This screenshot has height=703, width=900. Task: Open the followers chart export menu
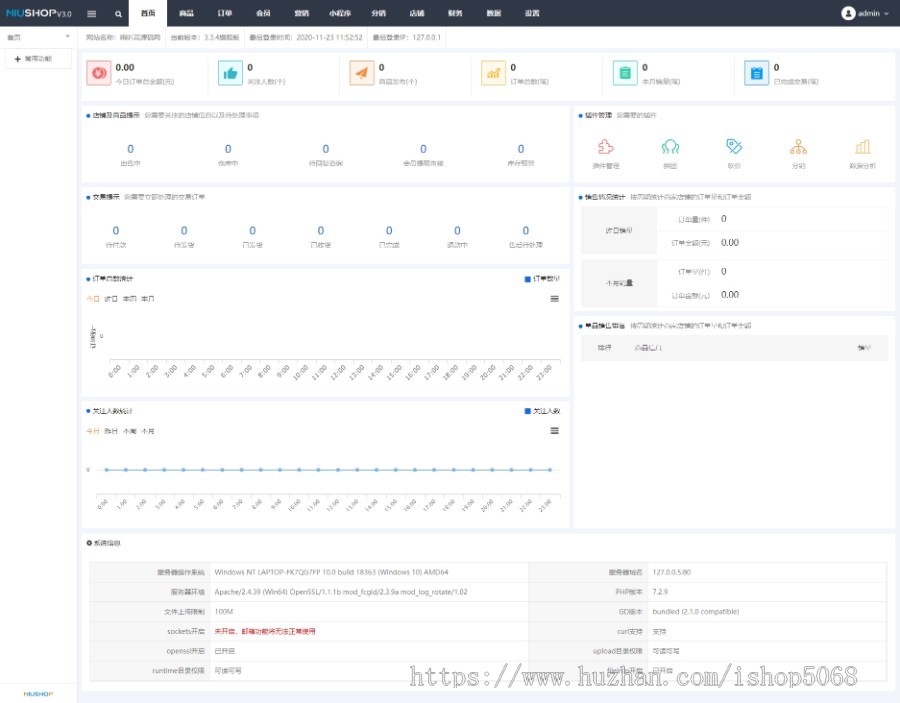555,431
